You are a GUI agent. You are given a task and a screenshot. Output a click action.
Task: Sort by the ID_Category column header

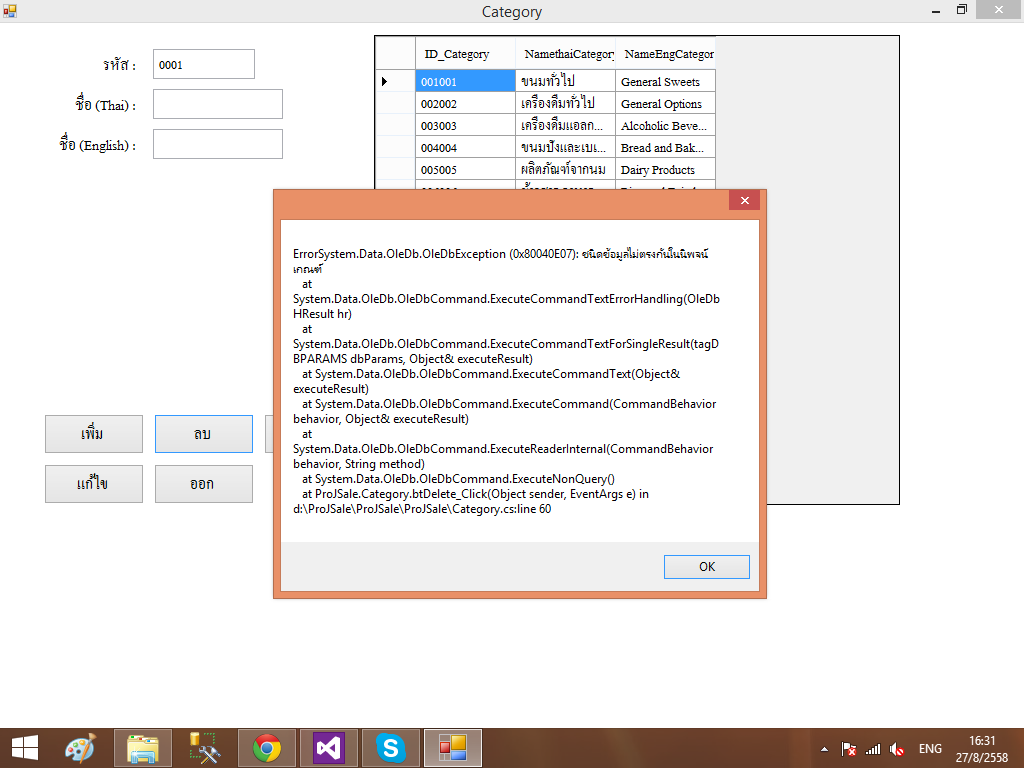pyautogui.click(x=465, y=54)
